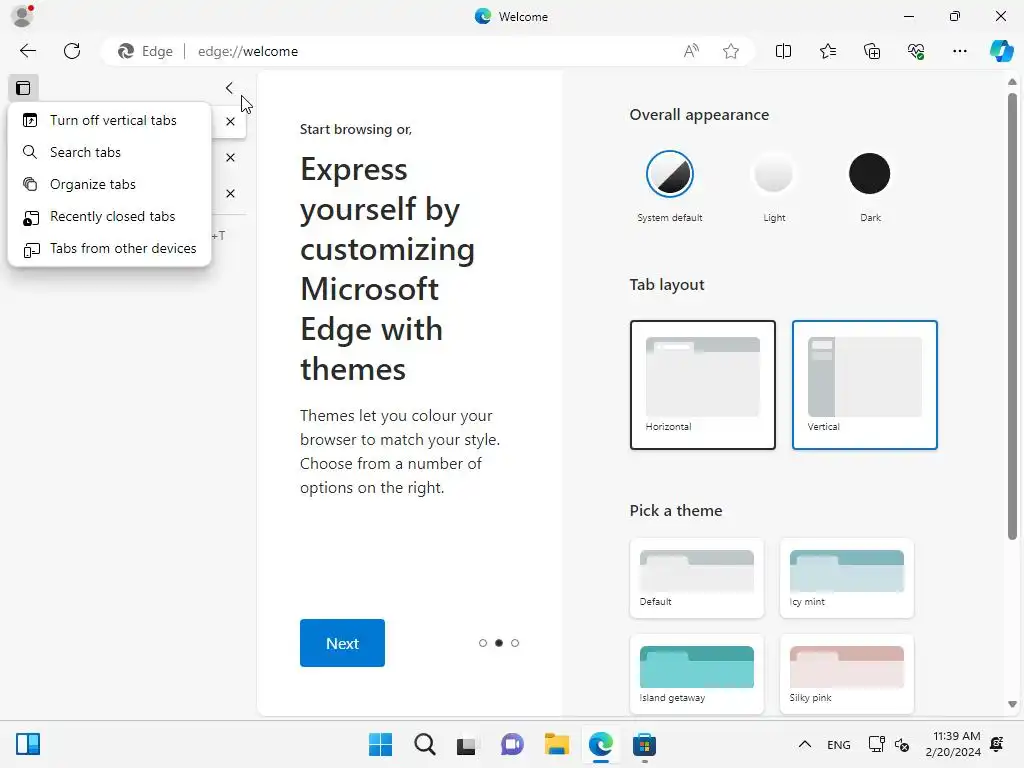1024x768 pixels.
Task: Go to third page indicator dot
Action: tap(515, 643)
